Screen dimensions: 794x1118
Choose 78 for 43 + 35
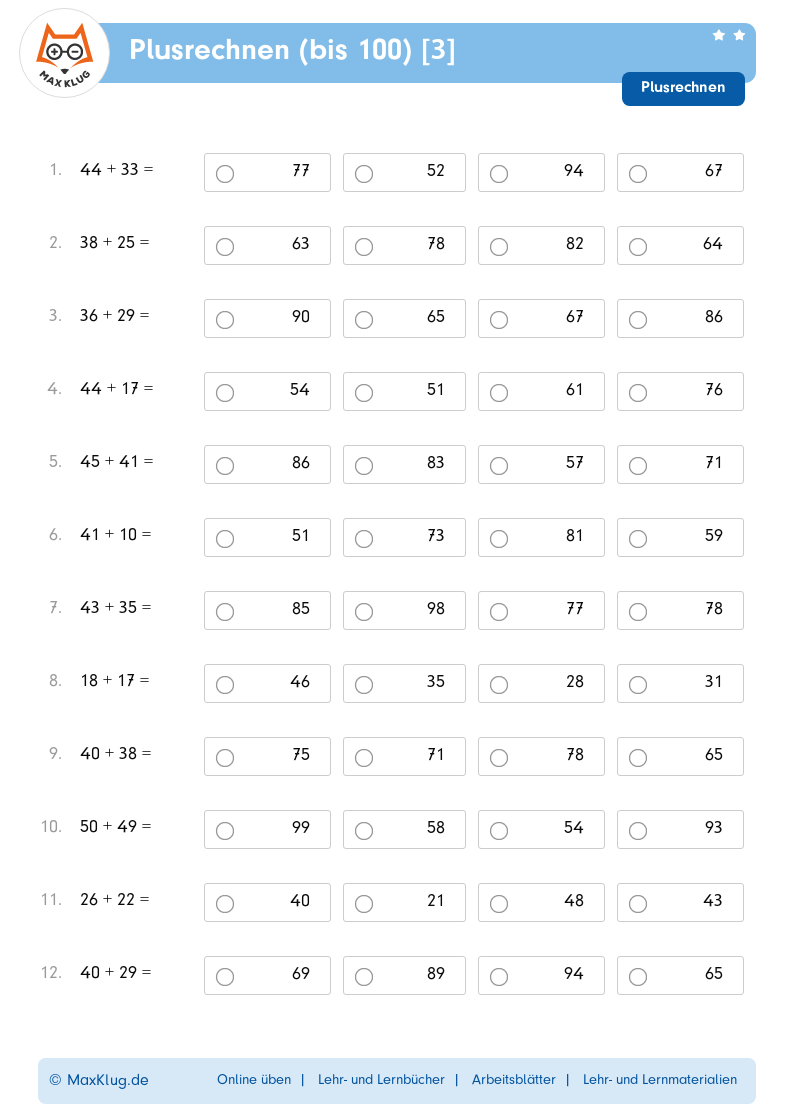[638, 612]
